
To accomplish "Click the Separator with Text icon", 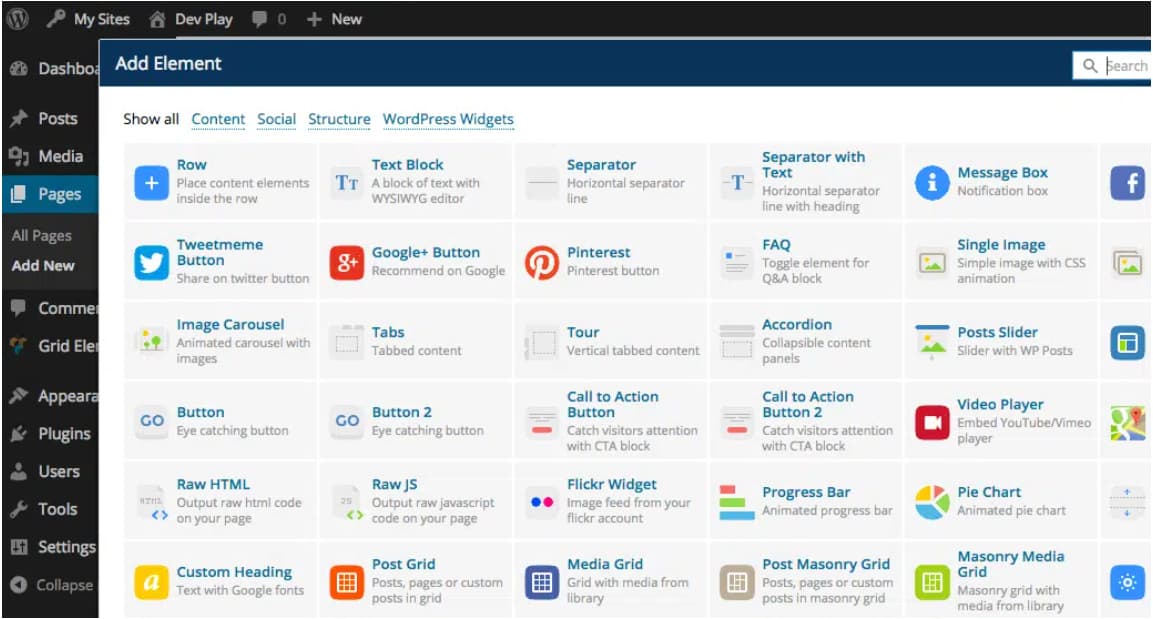I will [737, 182].
